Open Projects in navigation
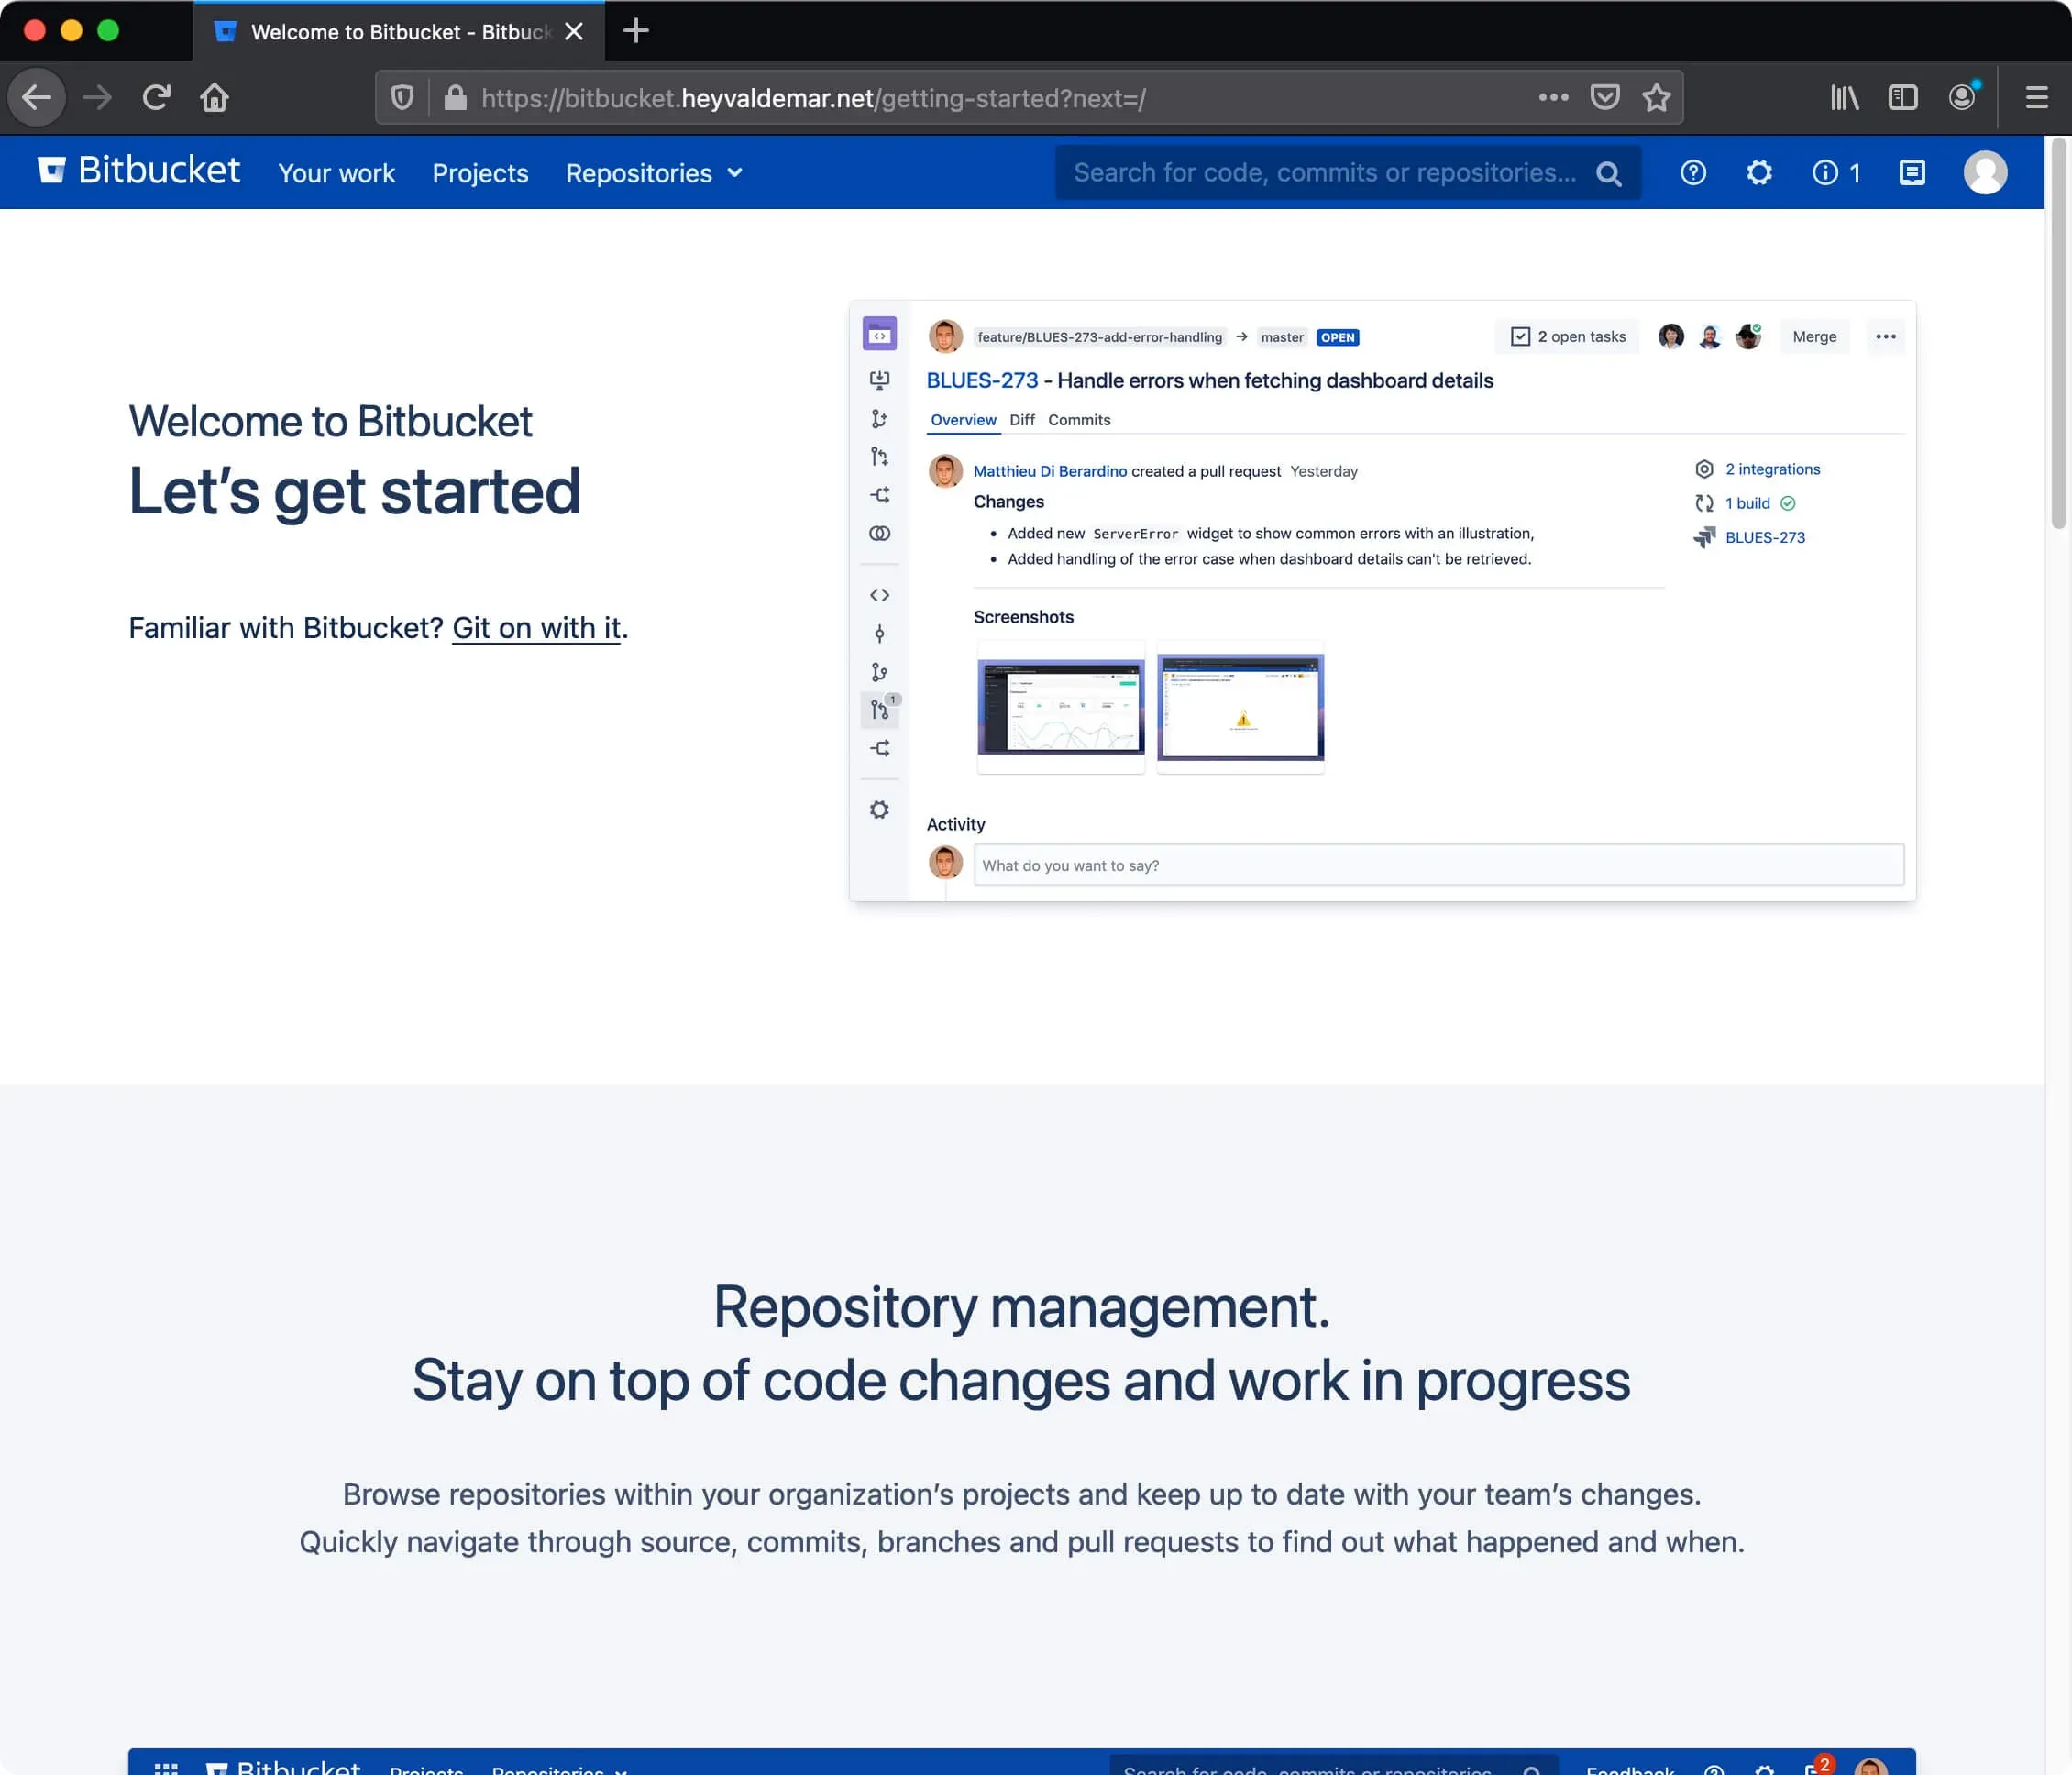 point(480,173)
